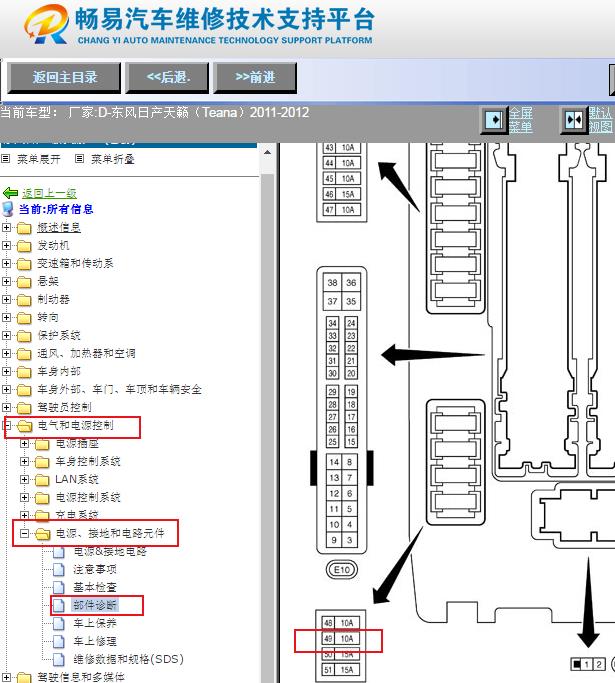The image size is (615, 683).
Task: Collapse the 电源、接地和电路元件 folder
Action: tap(24, 533)
